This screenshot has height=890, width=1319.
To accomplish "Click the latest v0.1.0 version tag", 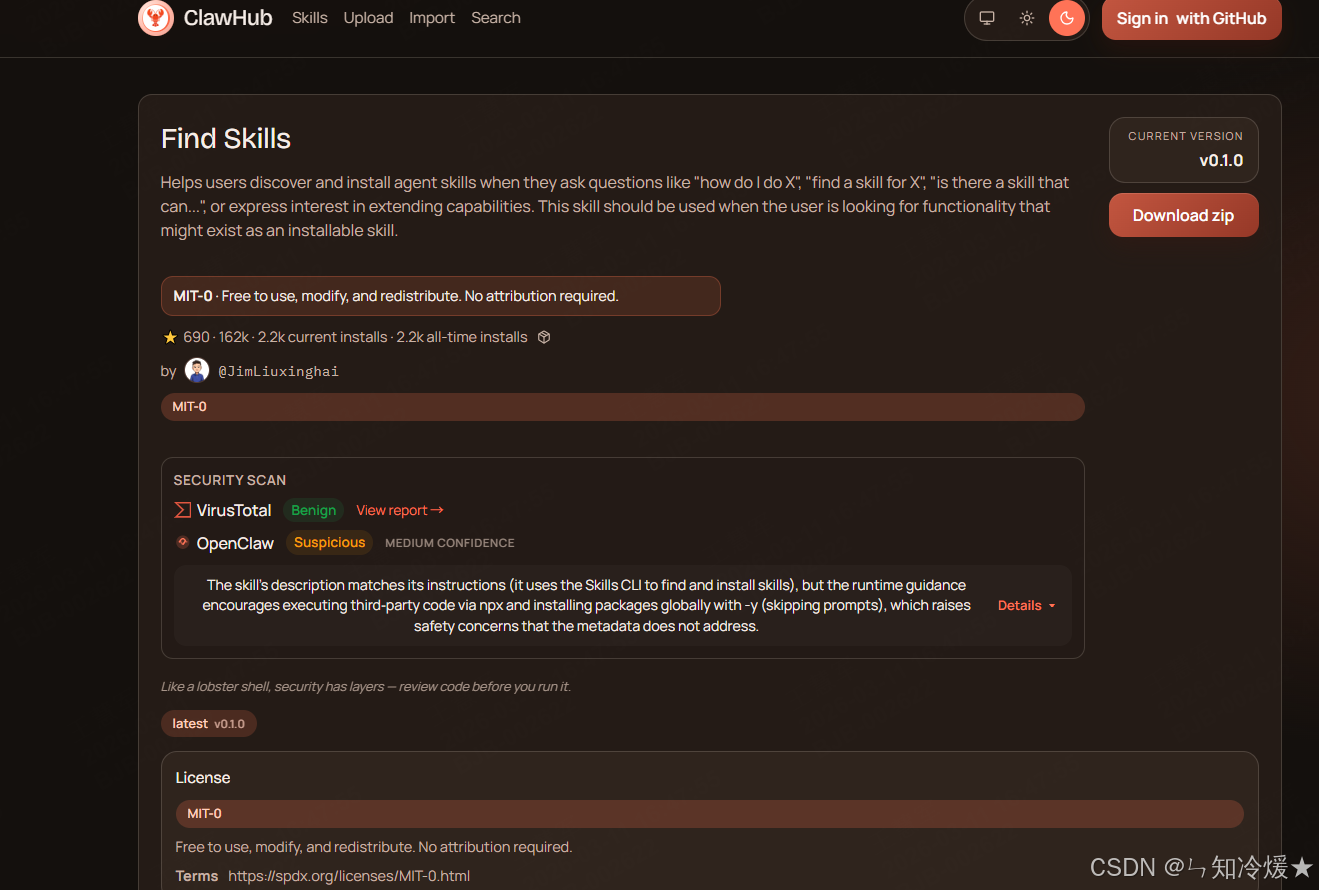I will [209, 724].
